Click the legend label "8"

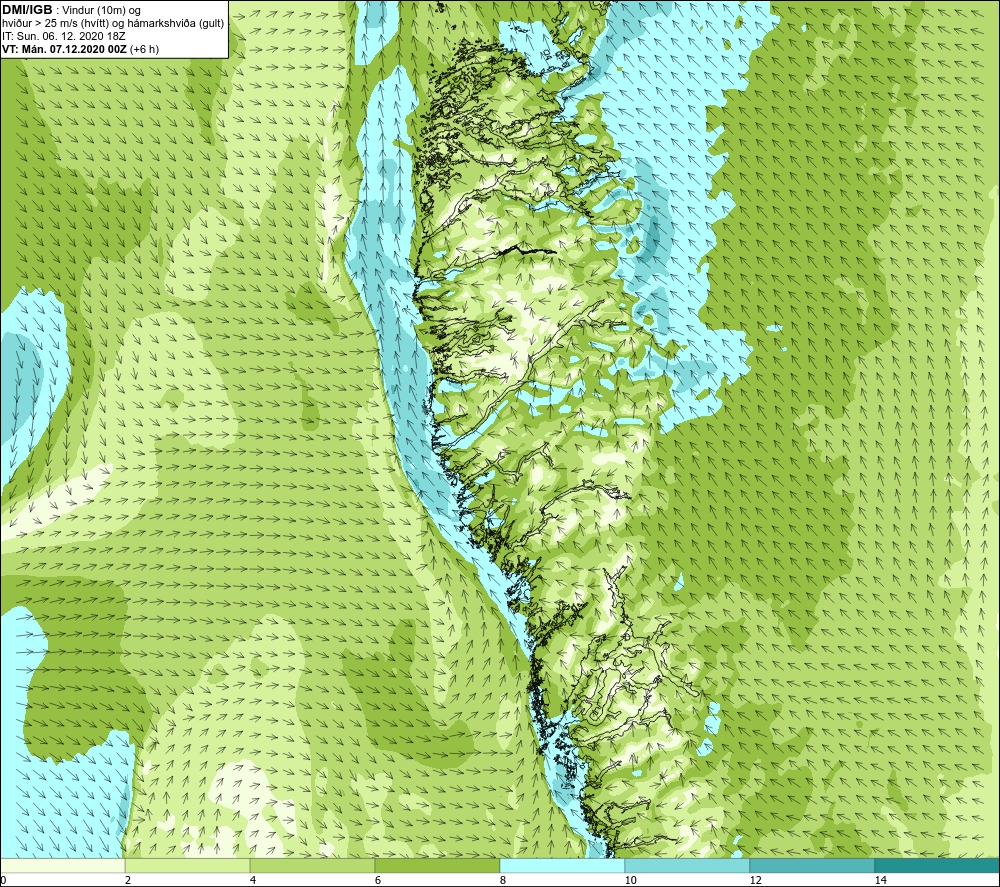(x=503, y=880)
